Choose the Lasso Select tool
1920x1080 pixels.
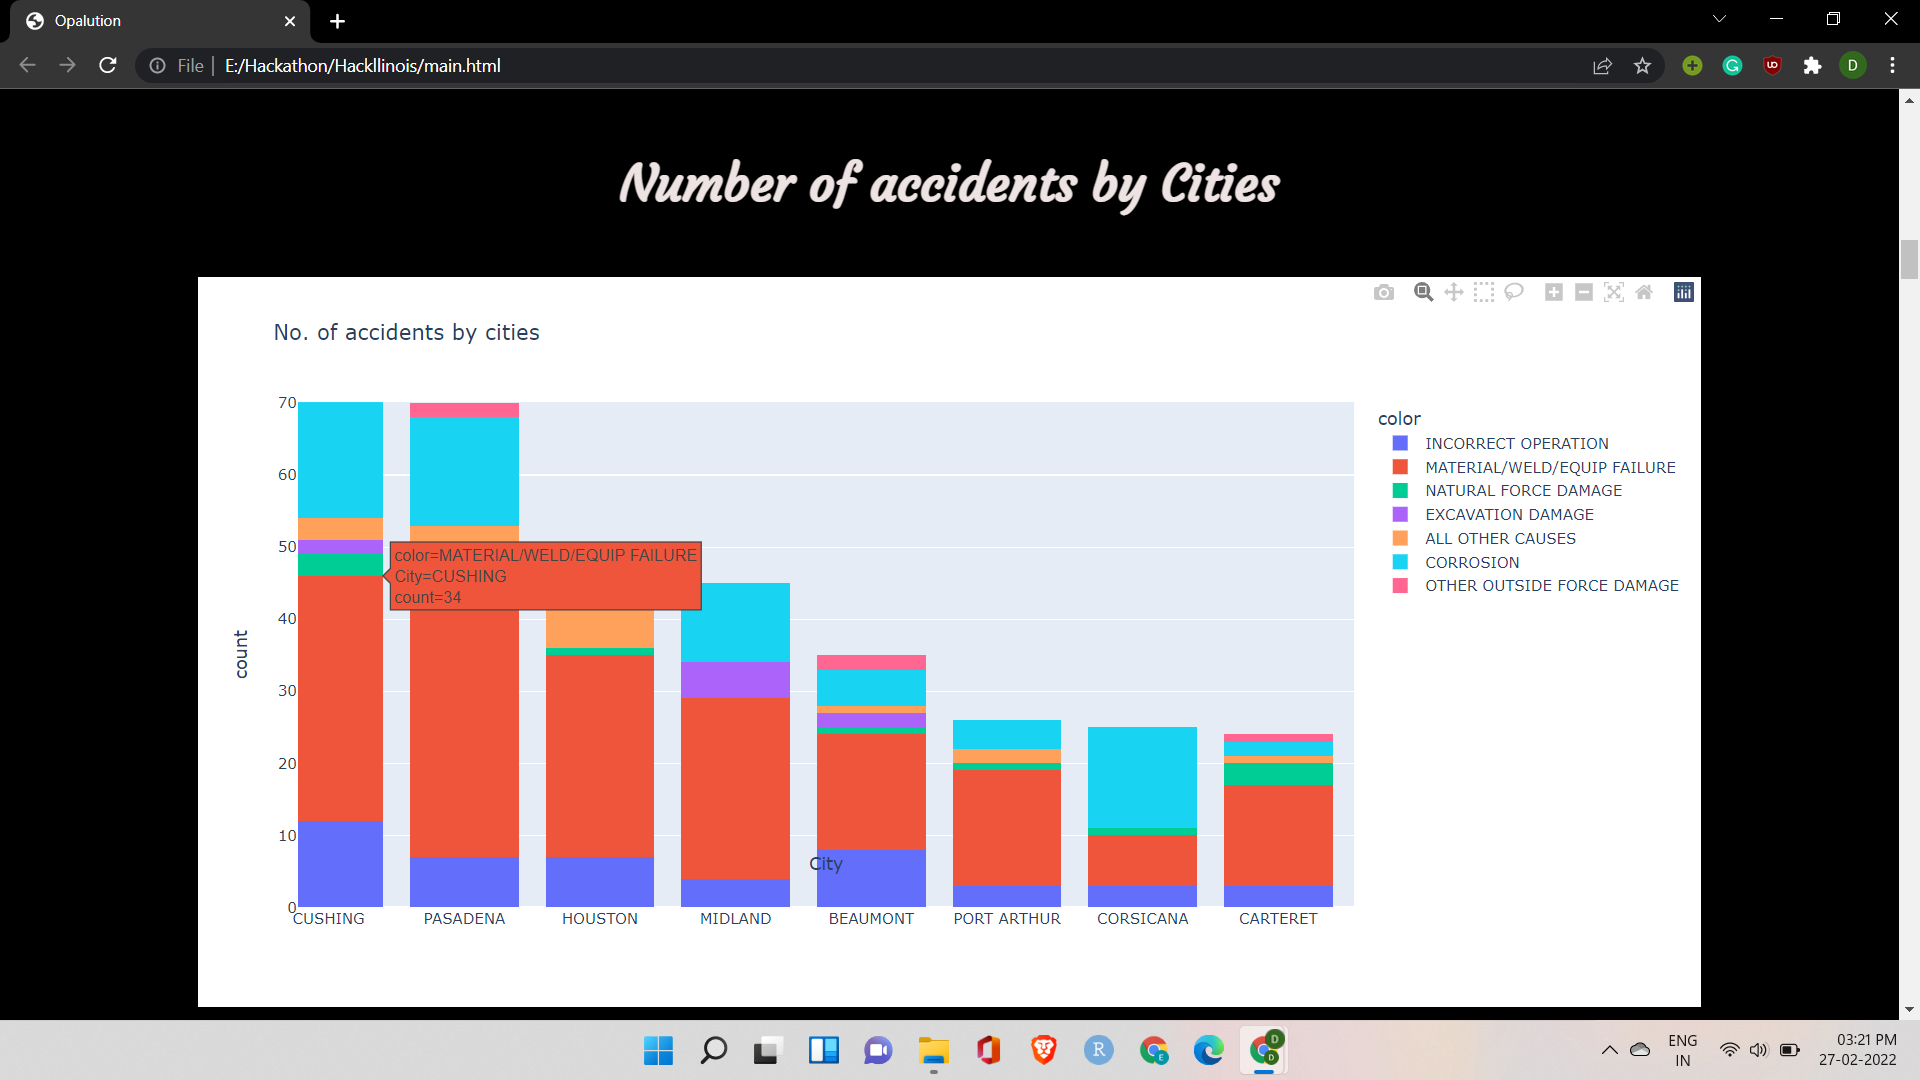tap(1514, 292)
